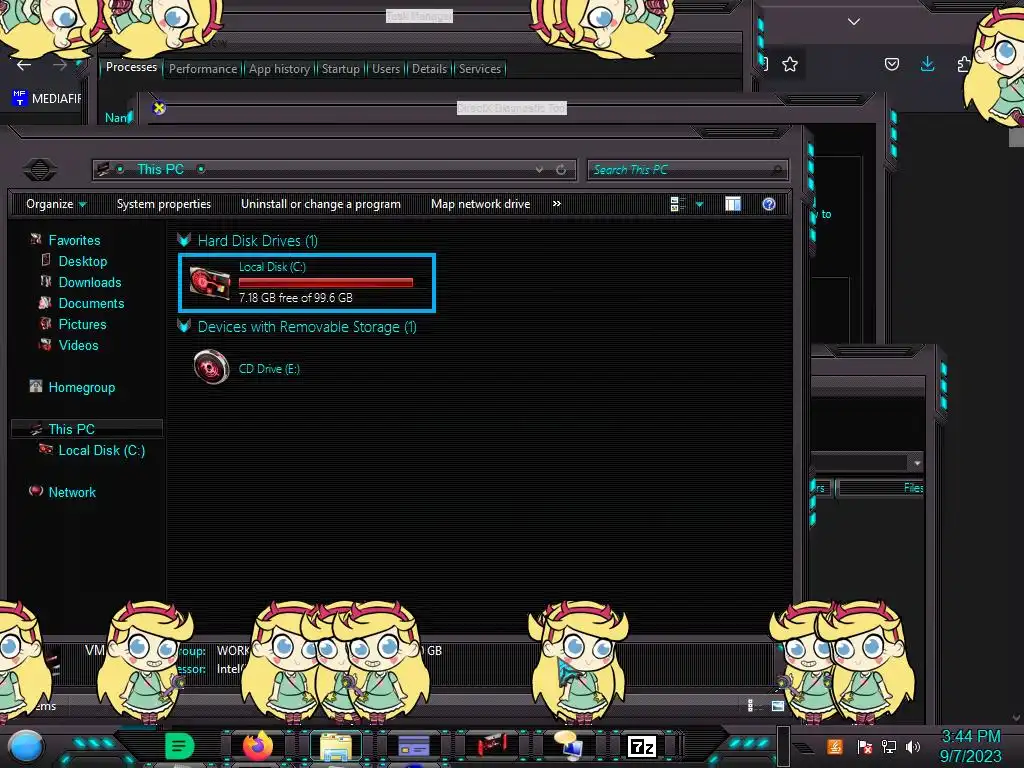This screenshot has height=768, width=1024.
Task: Click the Local Disk (C:) usage bar
Action: pos(326,282)
